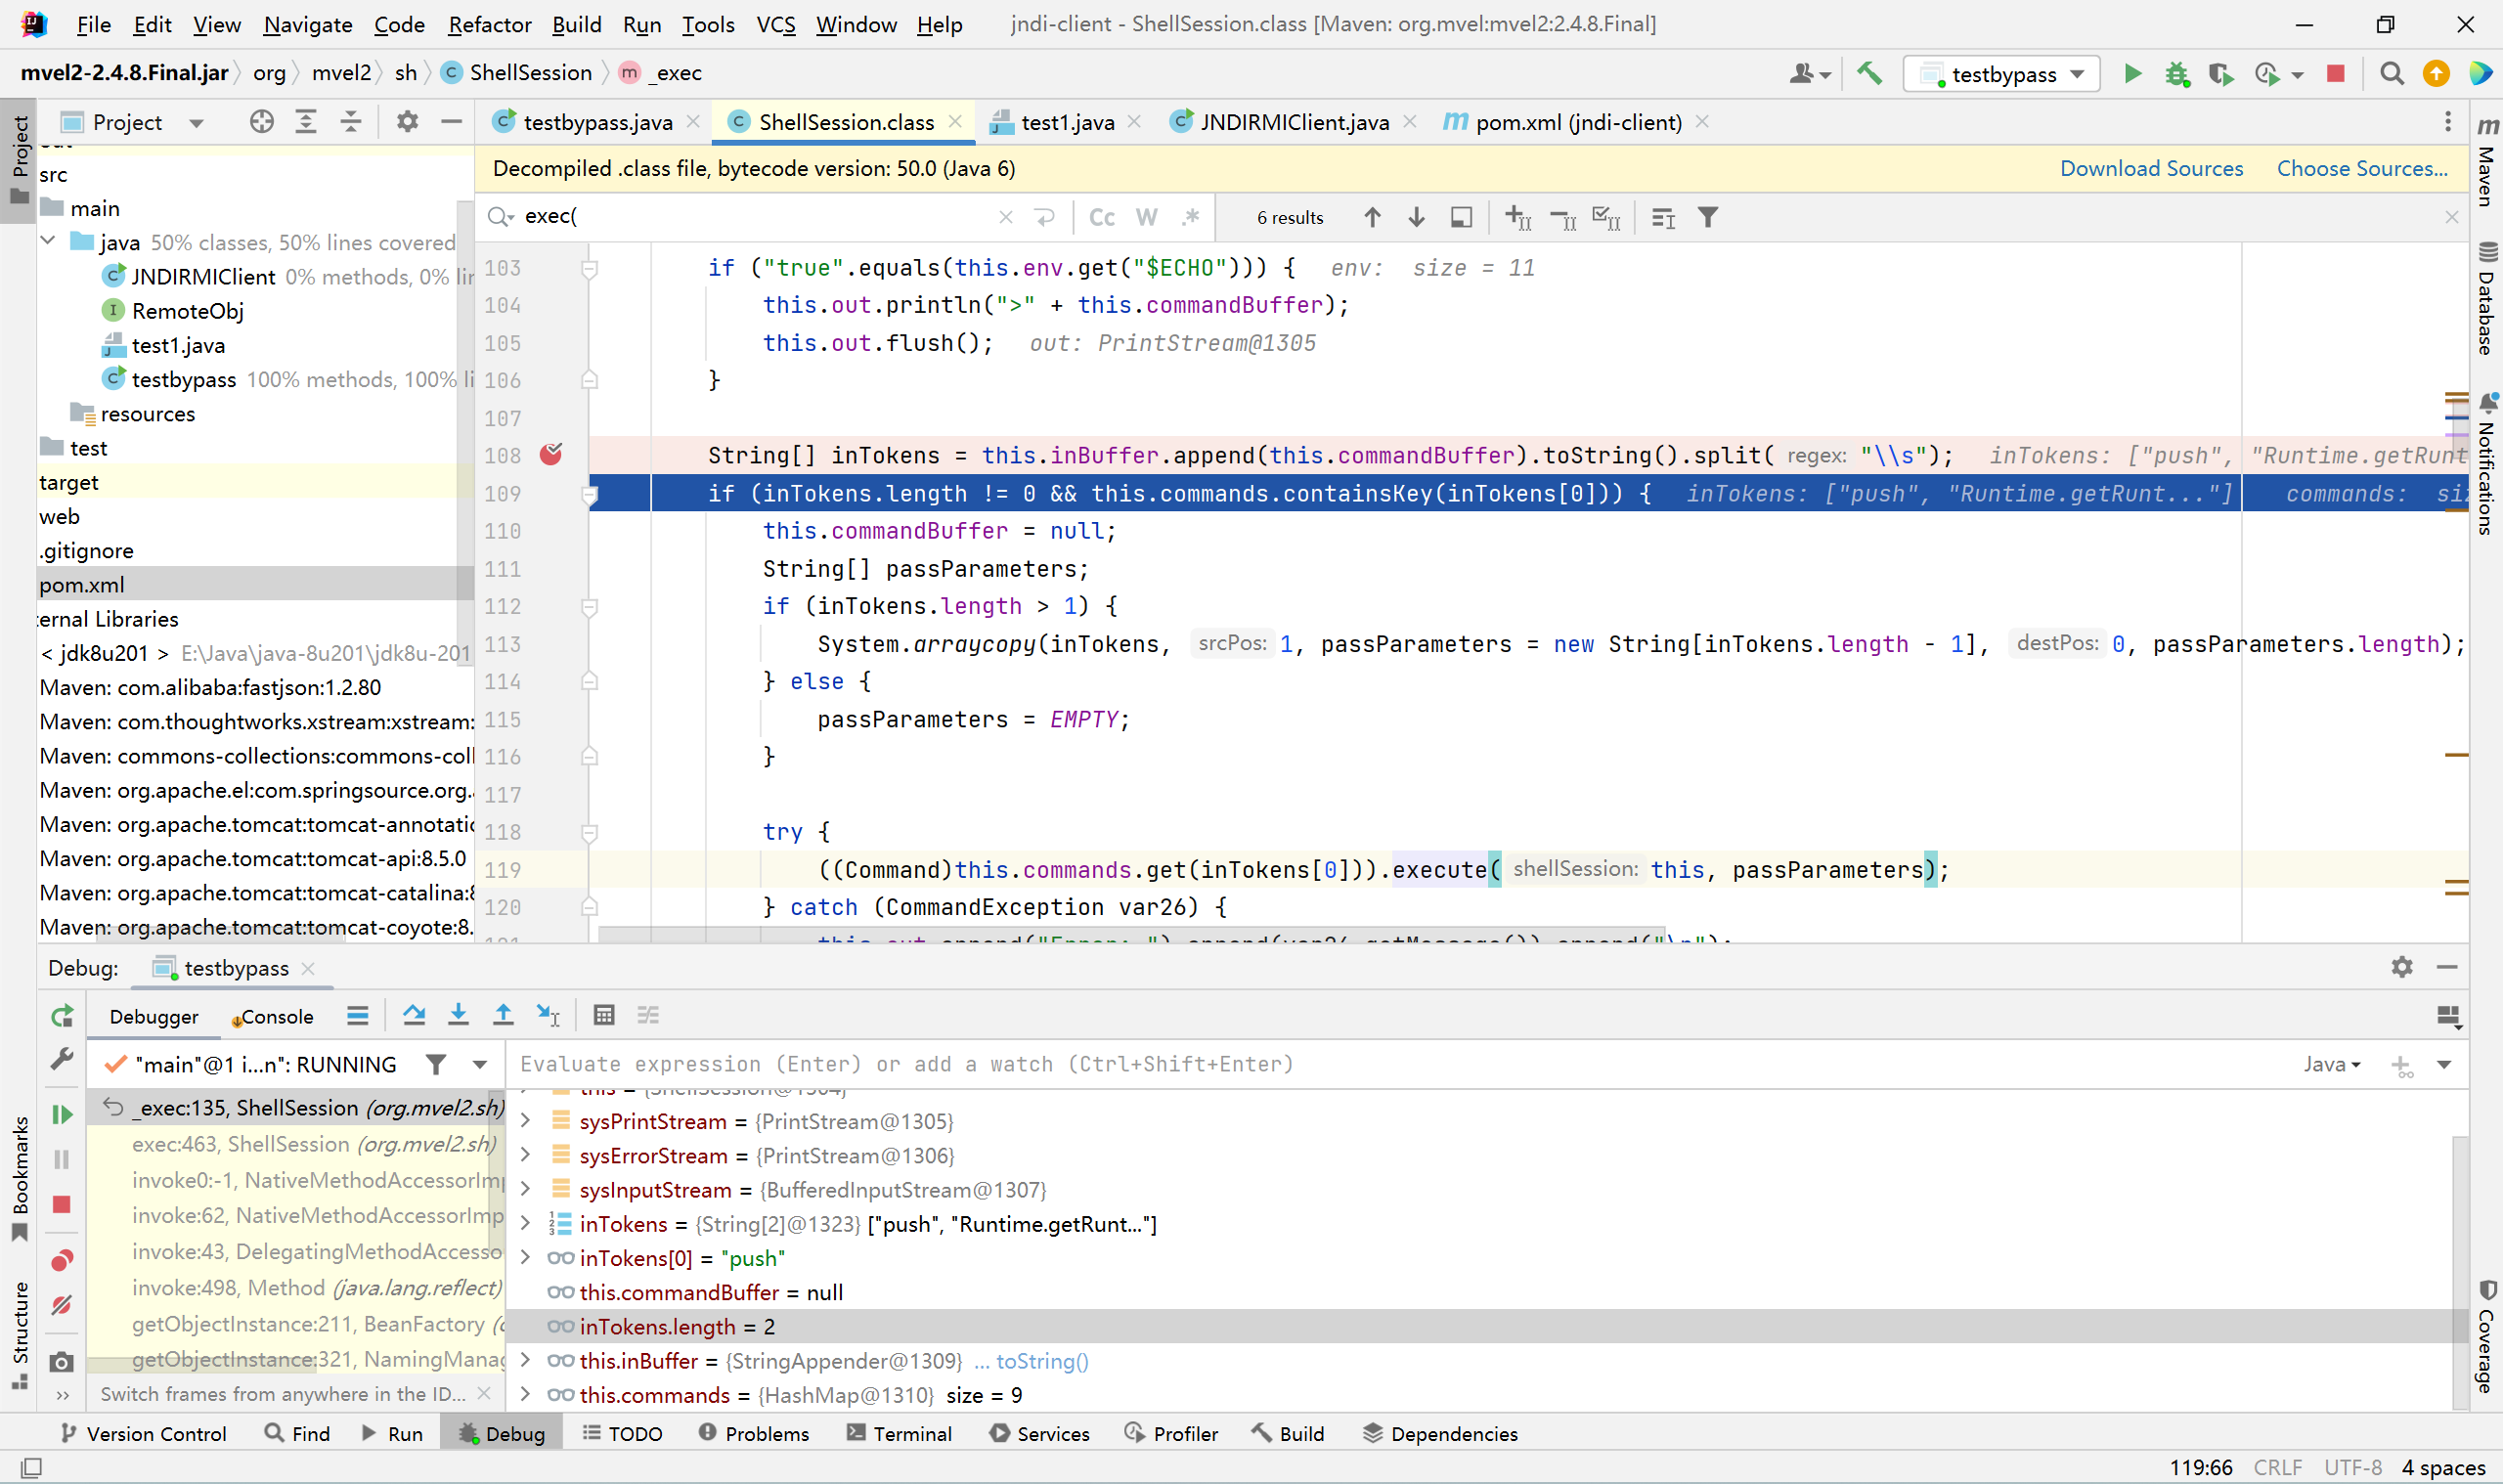
Task: Close the ShellSession.class tab
Action: pyautogui.click(x=955, y=121)
